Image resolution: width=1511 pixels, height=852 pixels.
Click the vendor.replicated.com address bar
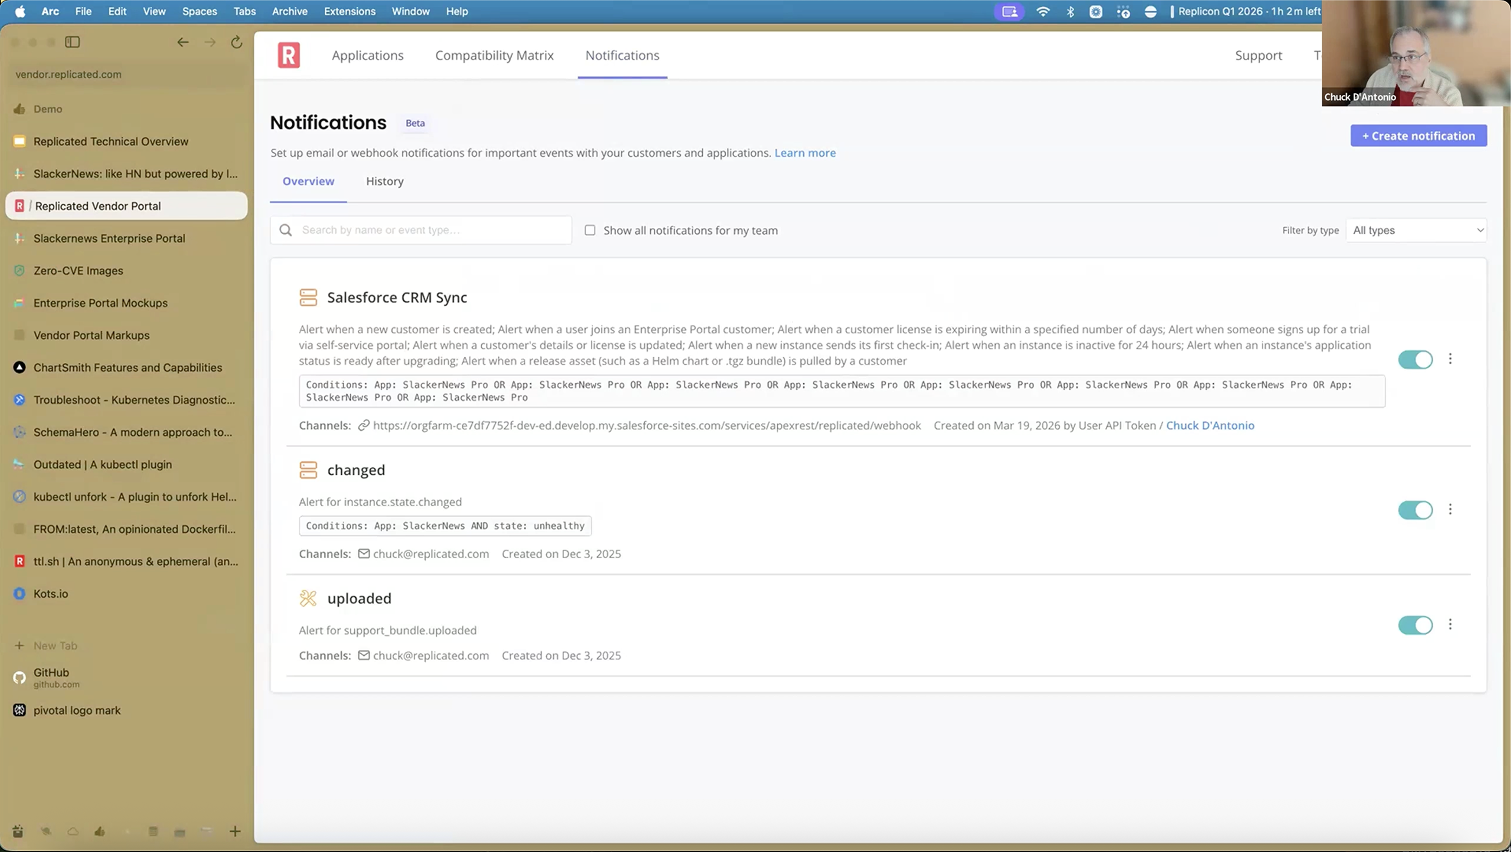pos(127,74)
